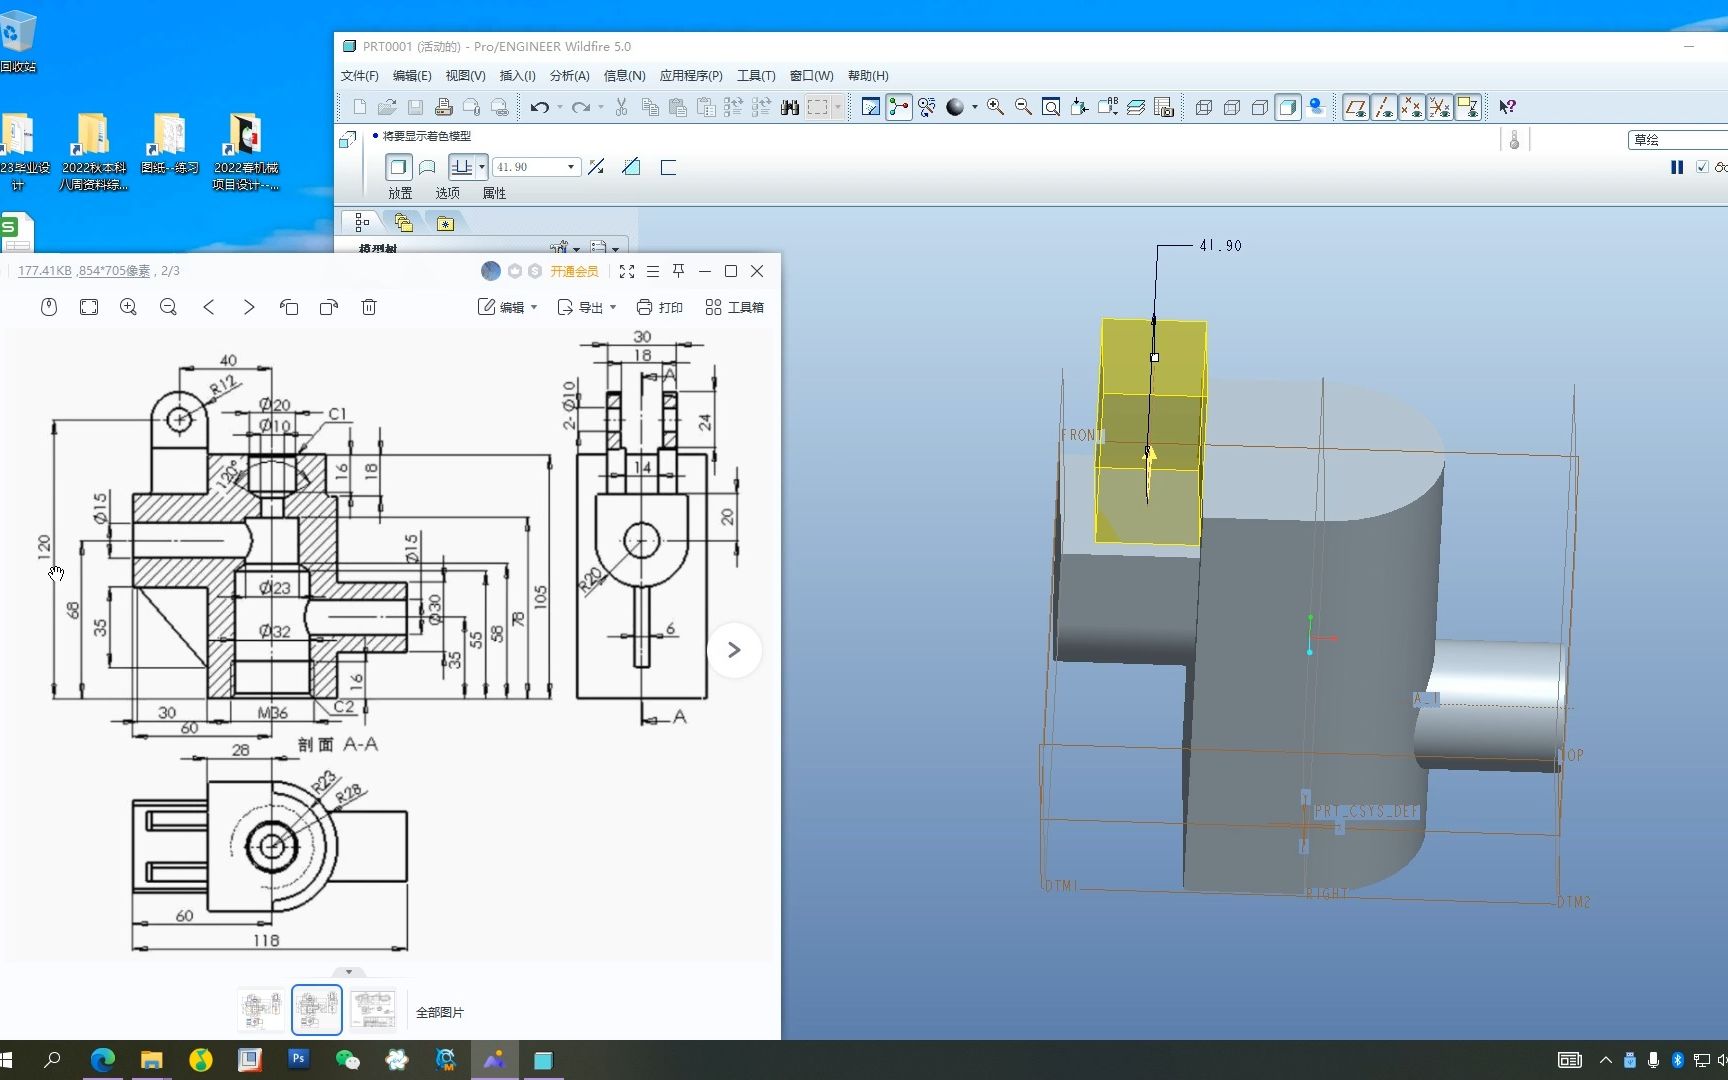Screen dimensions: 1728x1080
Task: Toggle the preview checkbox beside glasses icon
Action: [1702, 167]
